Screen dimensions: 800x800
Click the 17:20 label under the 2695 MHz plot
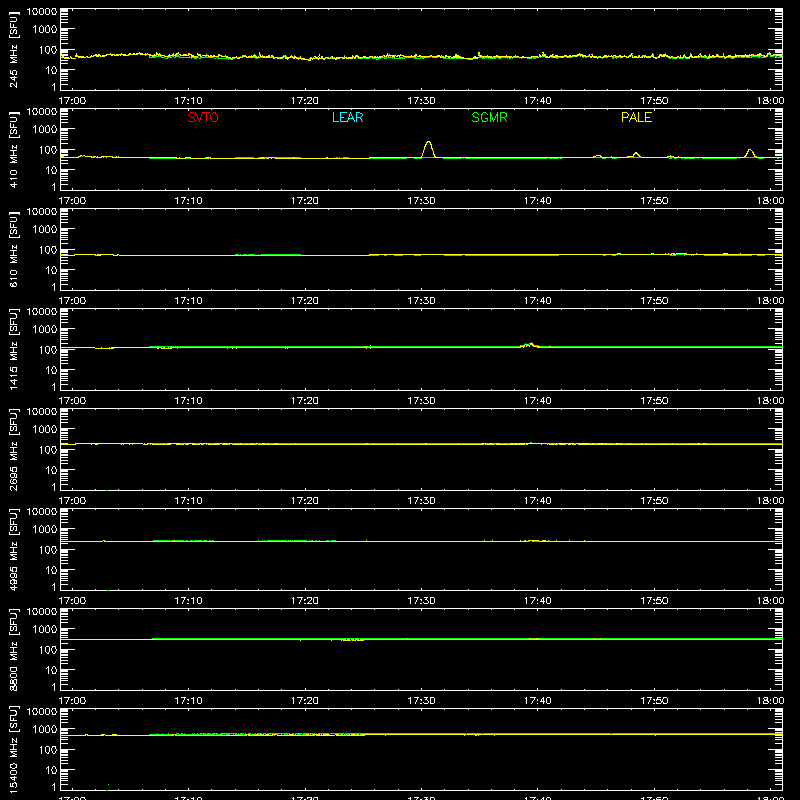[x=305, y=501]
